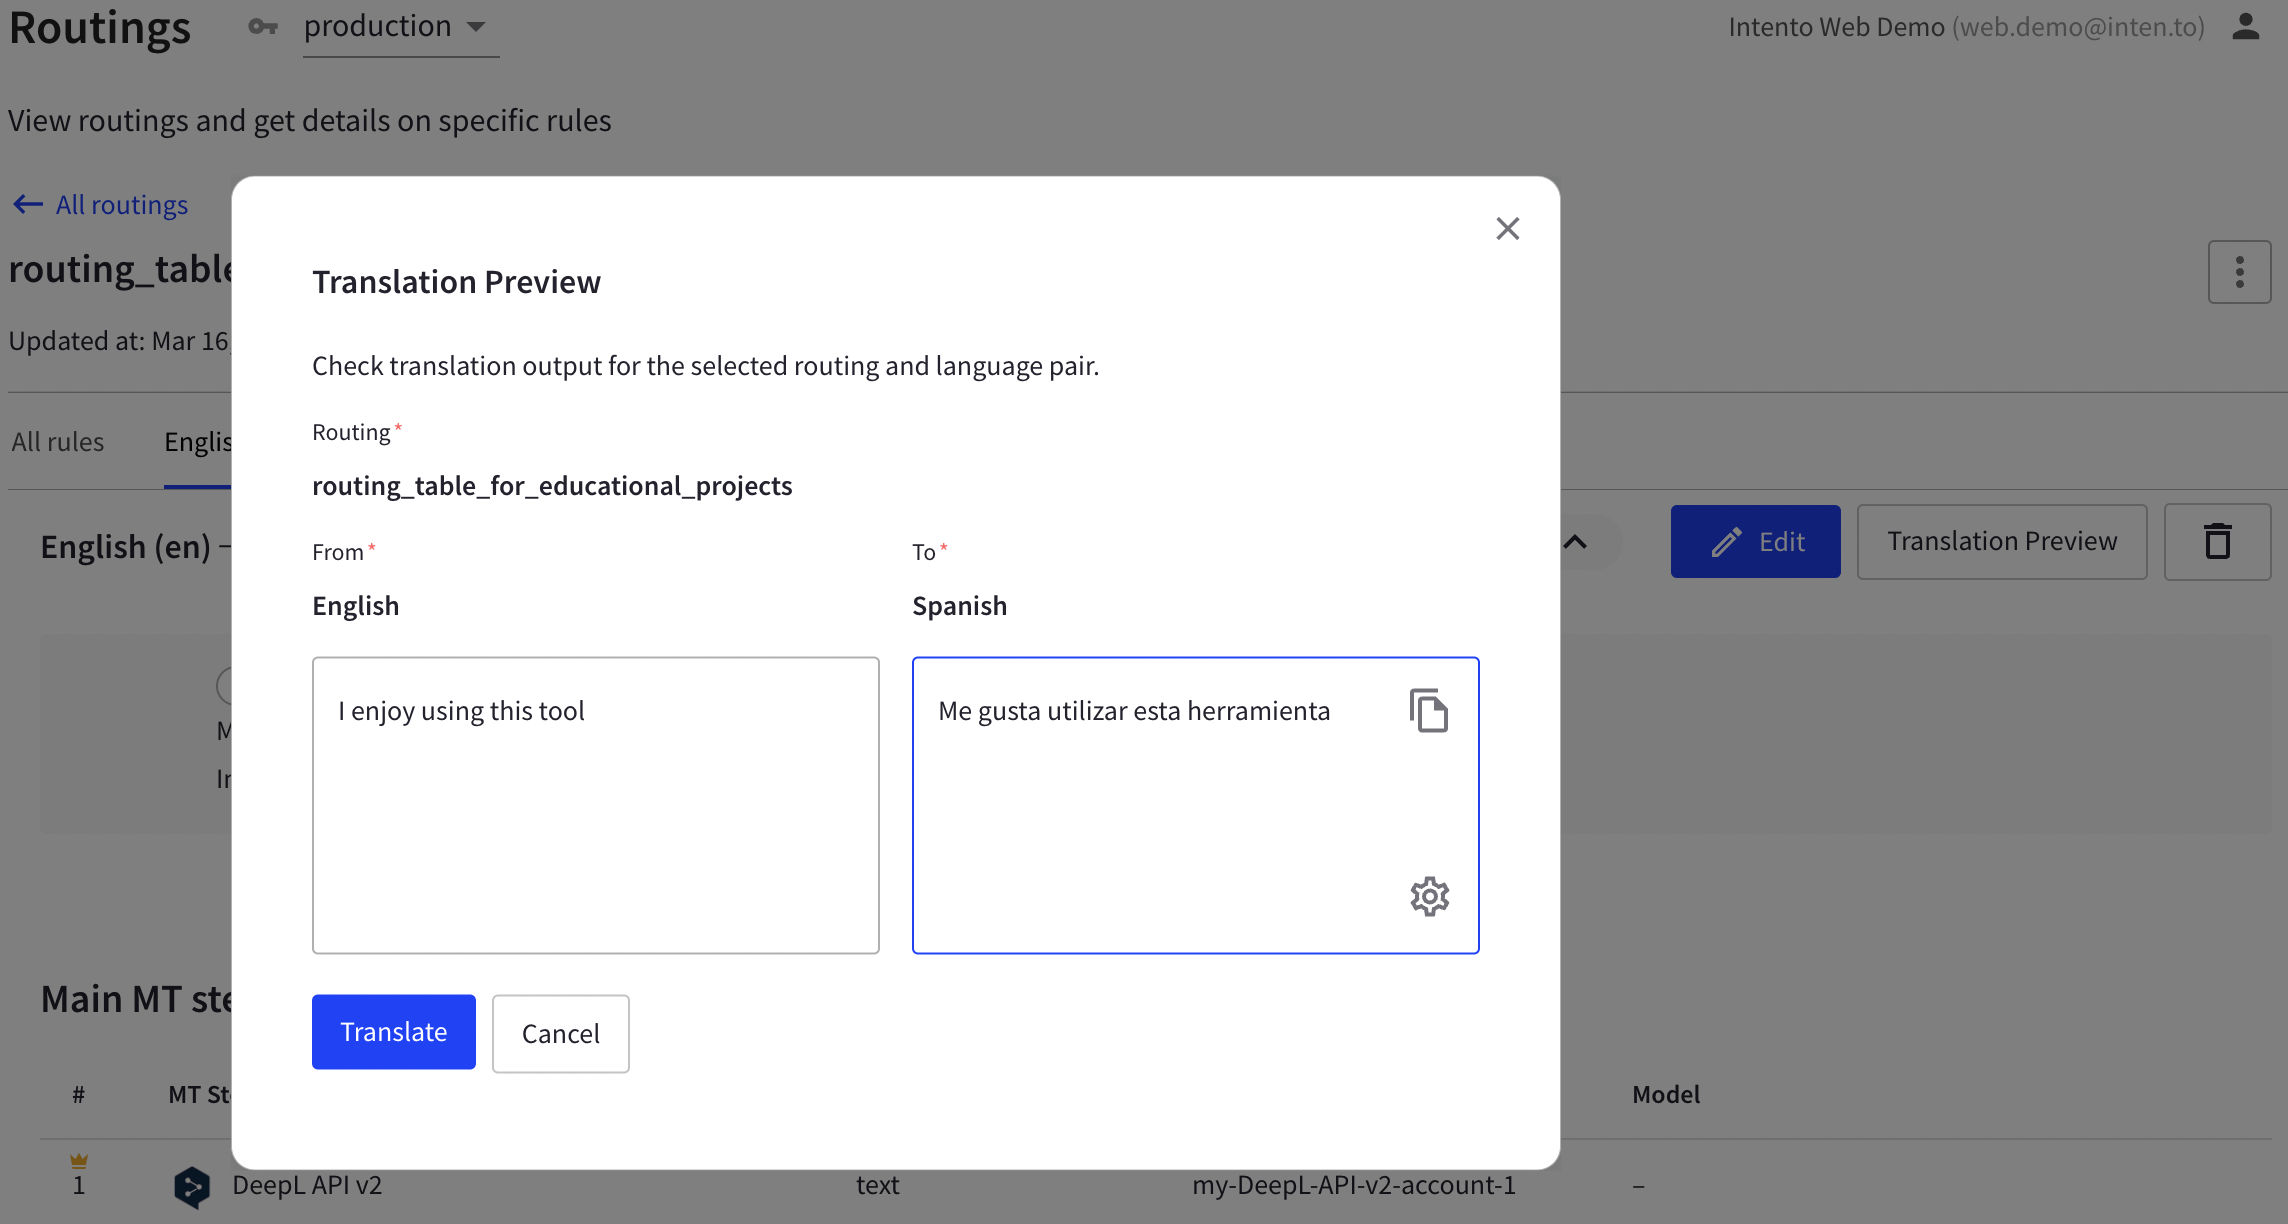Click the blue Translate button

393,1031
